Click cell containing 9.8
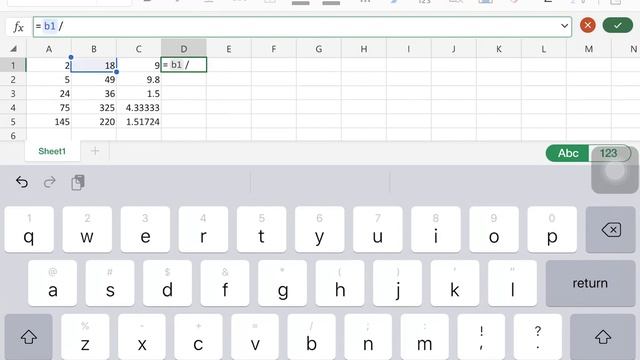 coord(139,79)
